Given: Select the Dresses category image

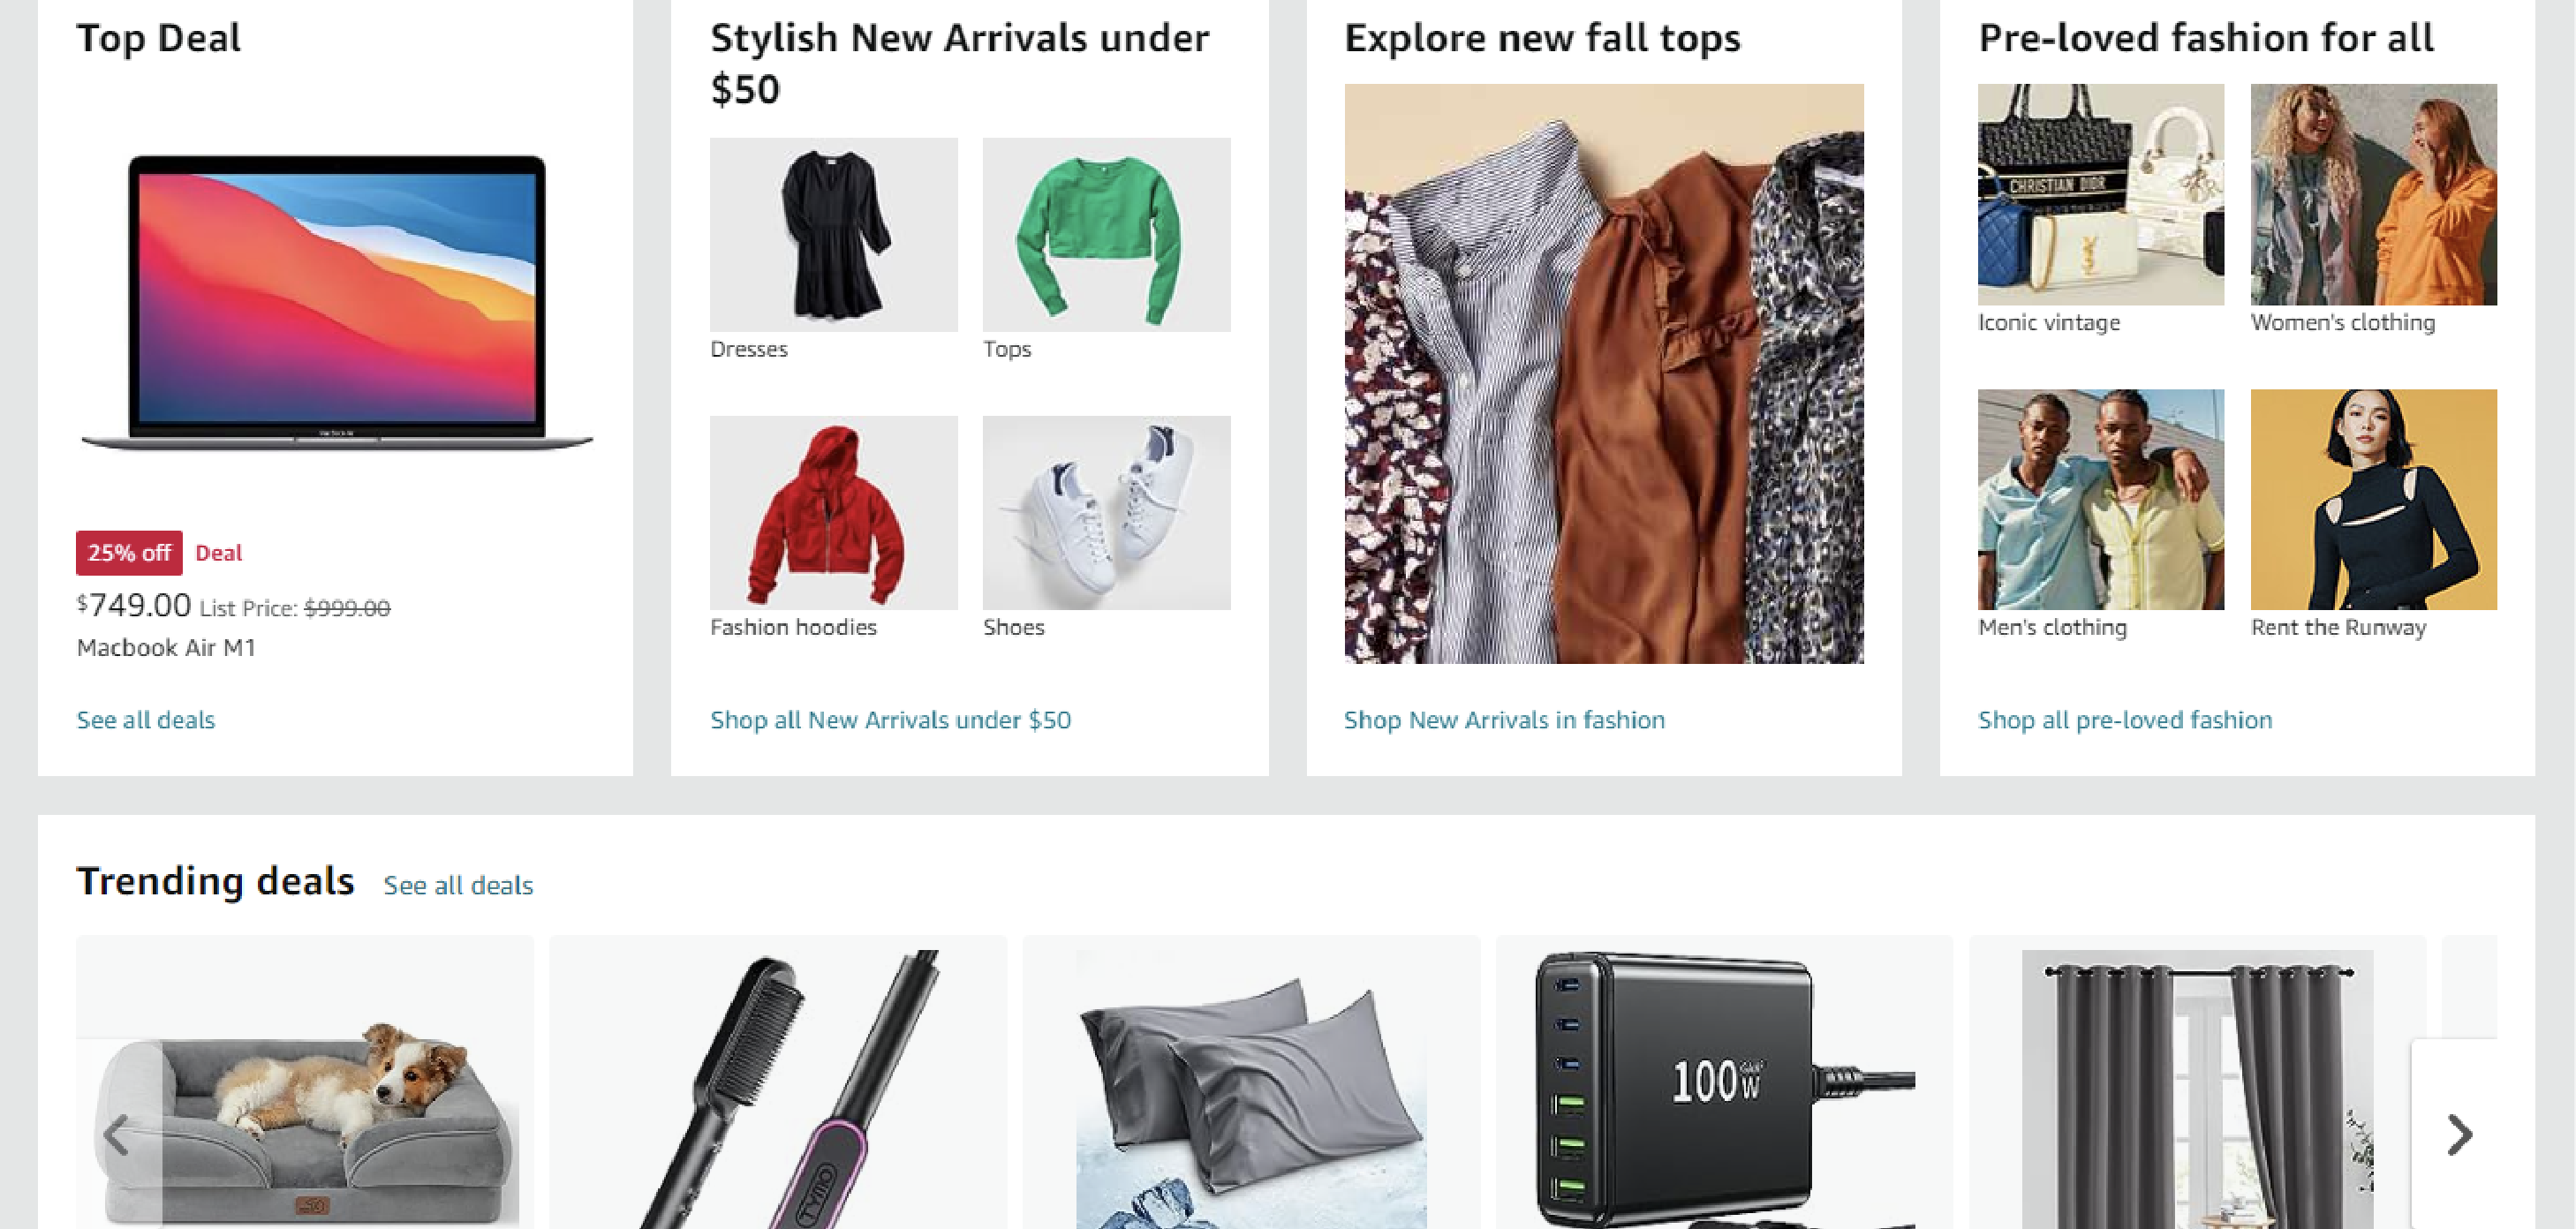Looking at the screenshot, I should pyautogui.click(x=833, y=235).
